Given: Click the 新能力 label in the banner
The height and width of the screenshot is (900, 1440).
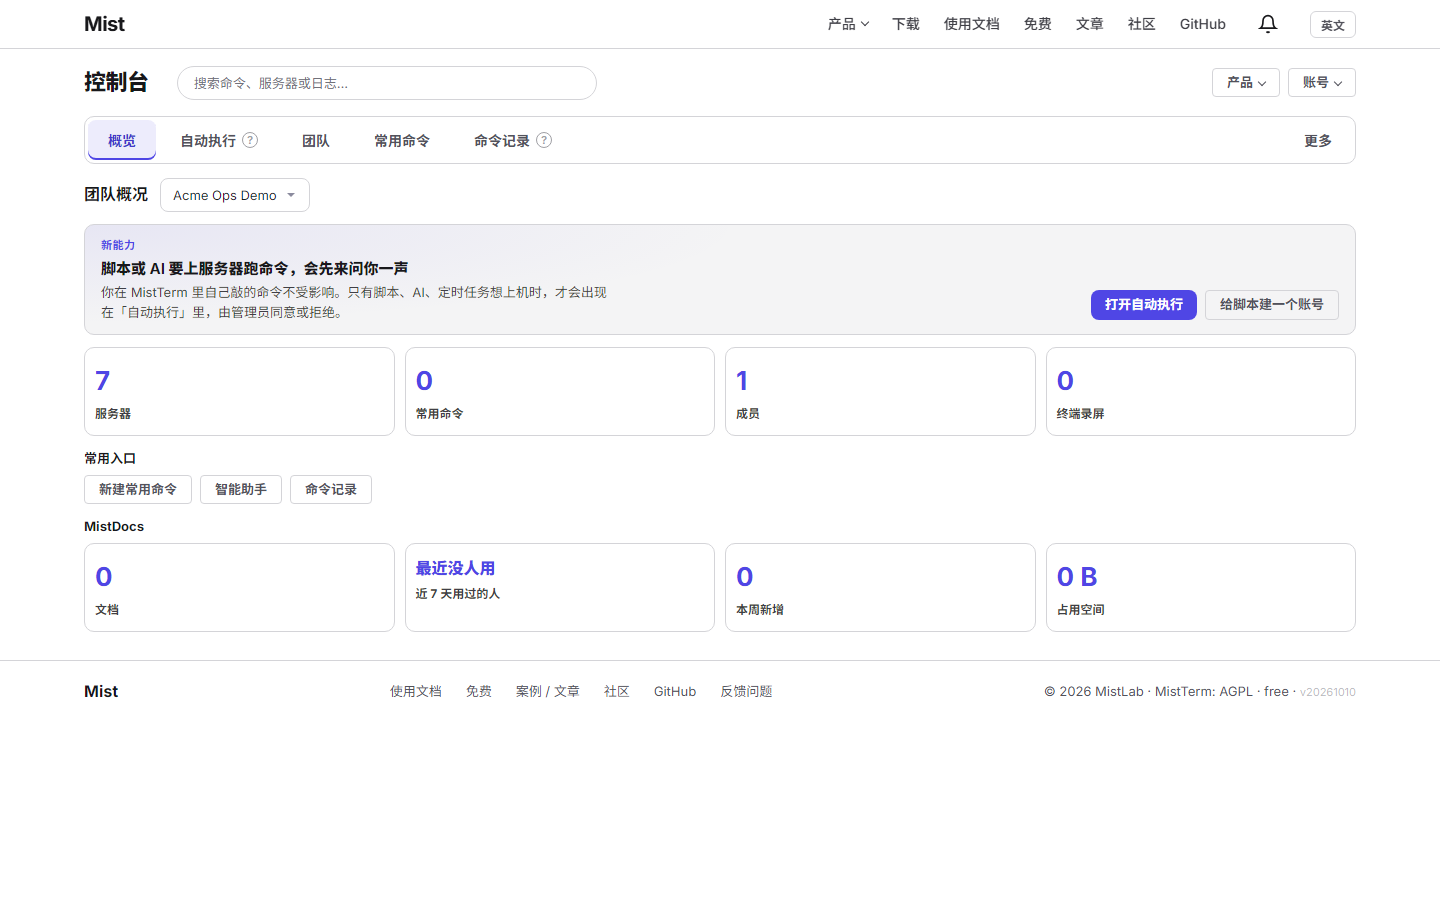Looking at the screenshot, I should (x=118, y=245).
